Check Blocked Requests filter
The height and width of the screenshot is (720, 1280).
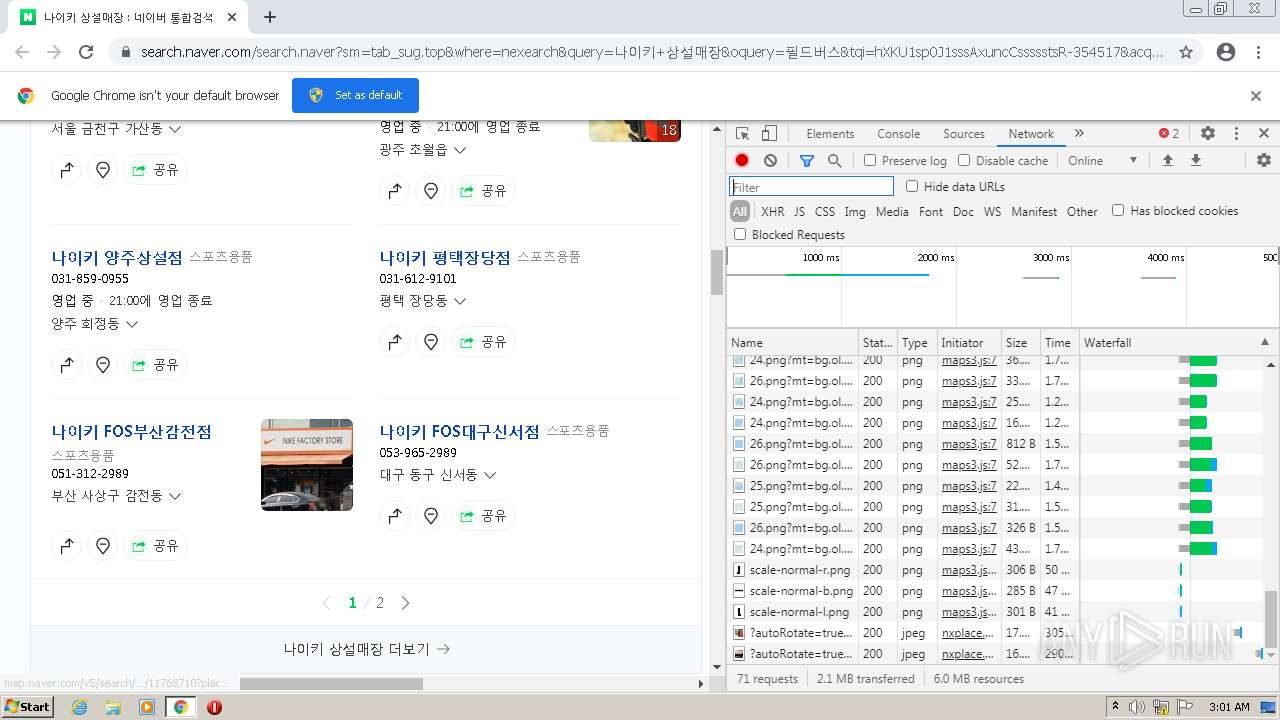tap(740, 234)
